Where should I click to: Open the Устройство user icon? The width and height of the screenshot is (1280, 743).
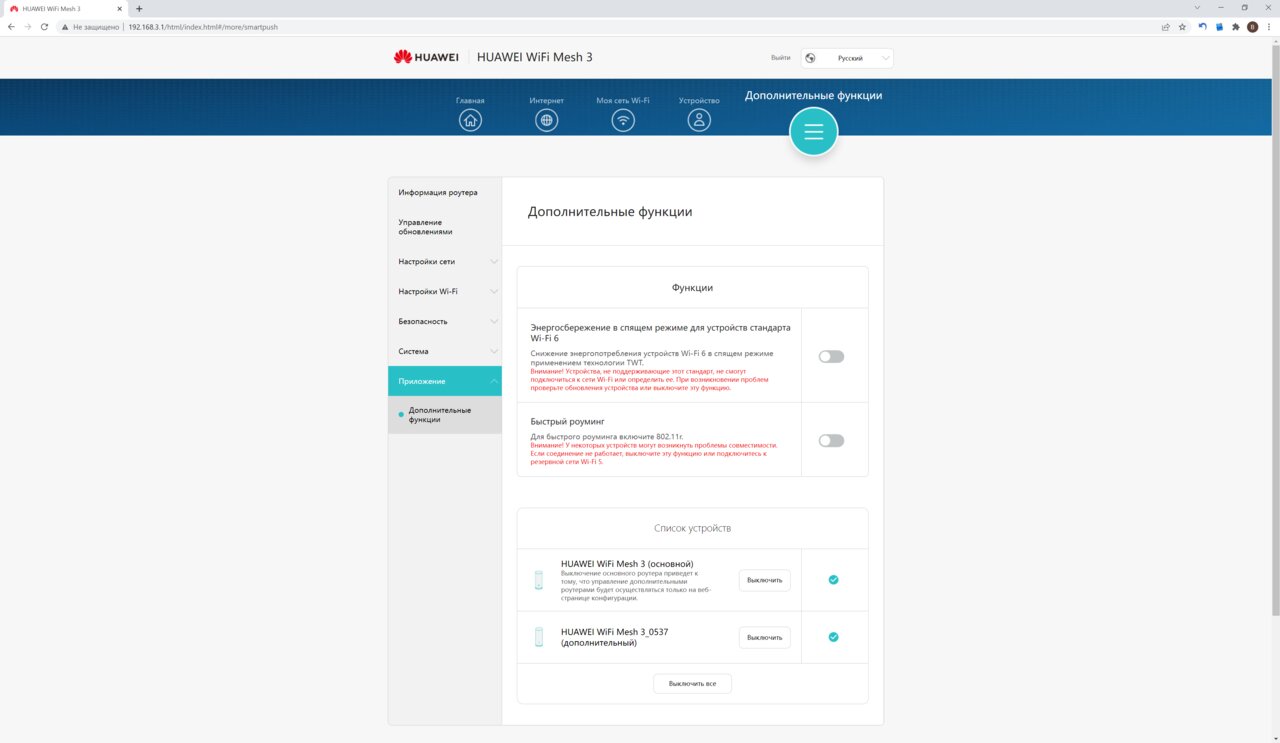pos(699,120)
